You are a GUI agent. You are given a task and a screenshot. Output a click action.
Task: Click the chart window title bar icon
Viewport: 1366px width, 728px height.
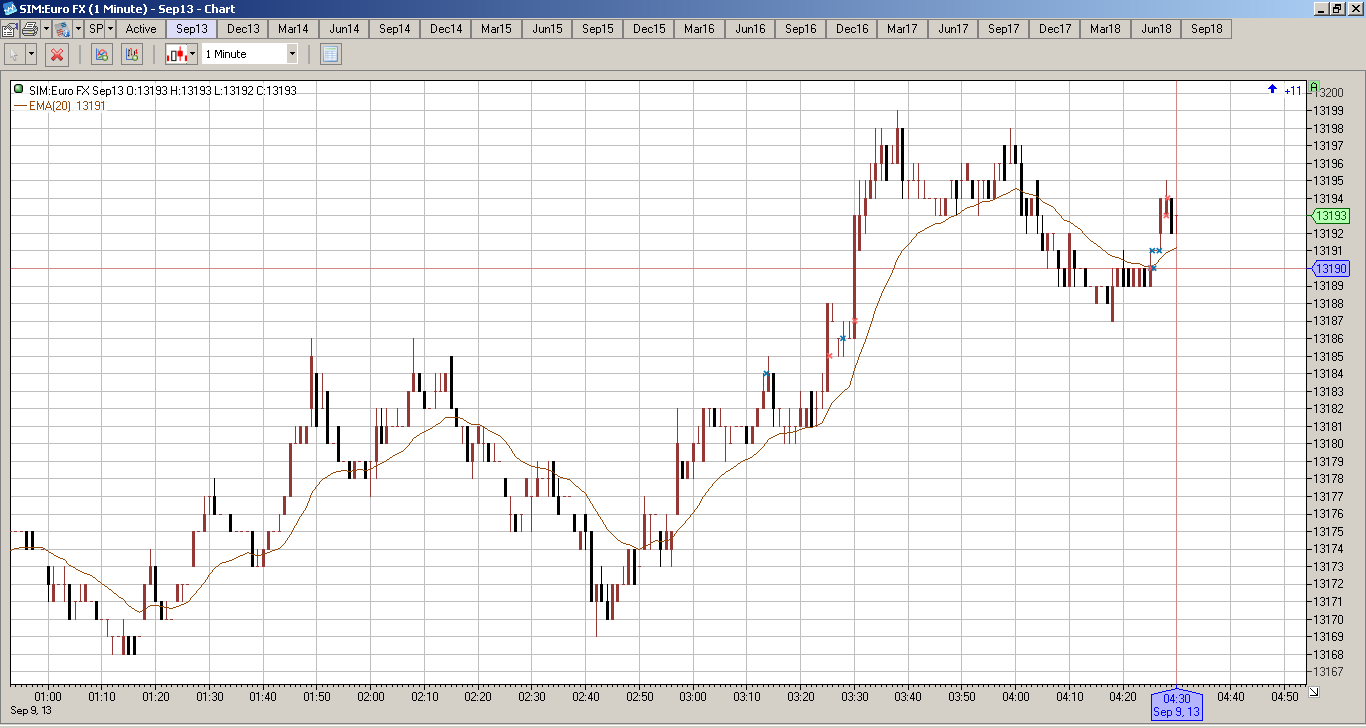pos(9,8)
